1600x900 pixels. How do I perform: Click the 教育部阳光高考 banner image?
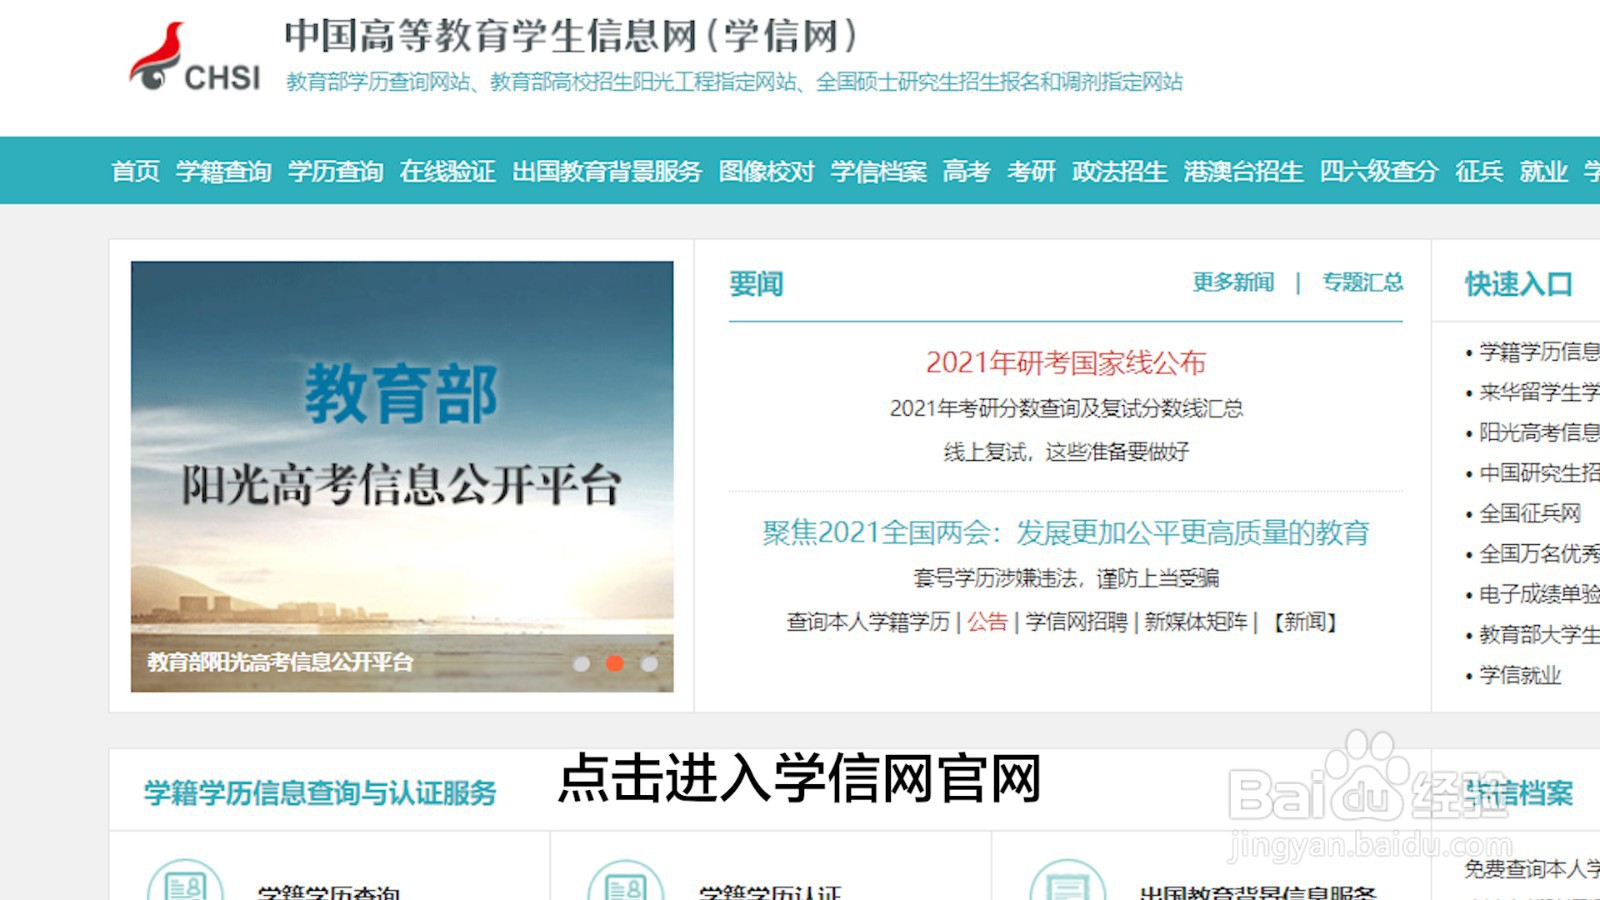[402, 476]
